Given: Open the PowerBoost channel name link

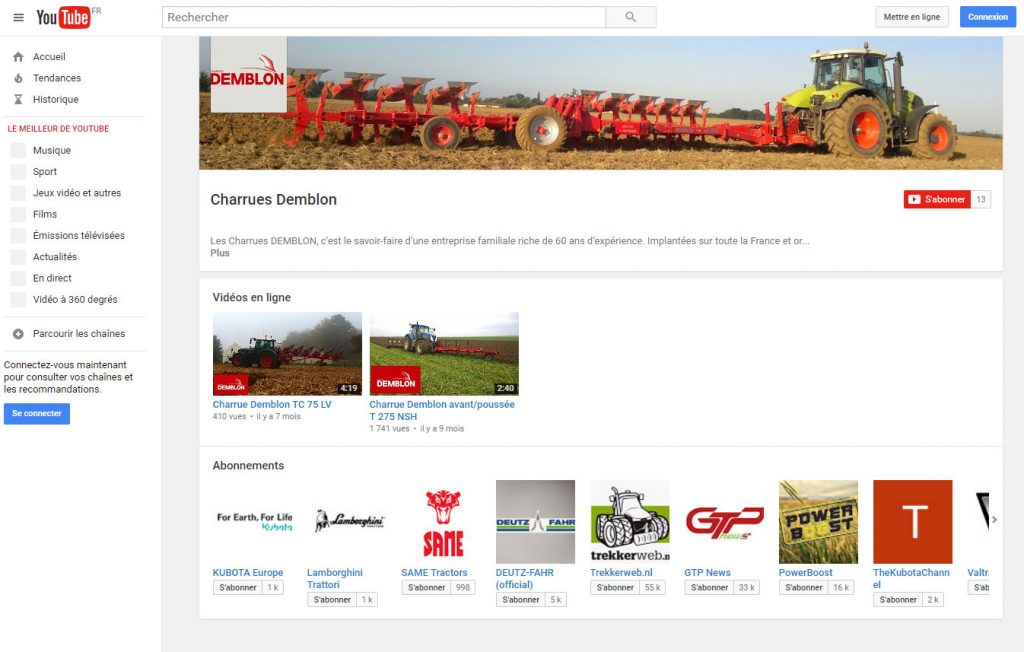Looking at the screenshot, I should pyautogui.click(x=805, y=572).
